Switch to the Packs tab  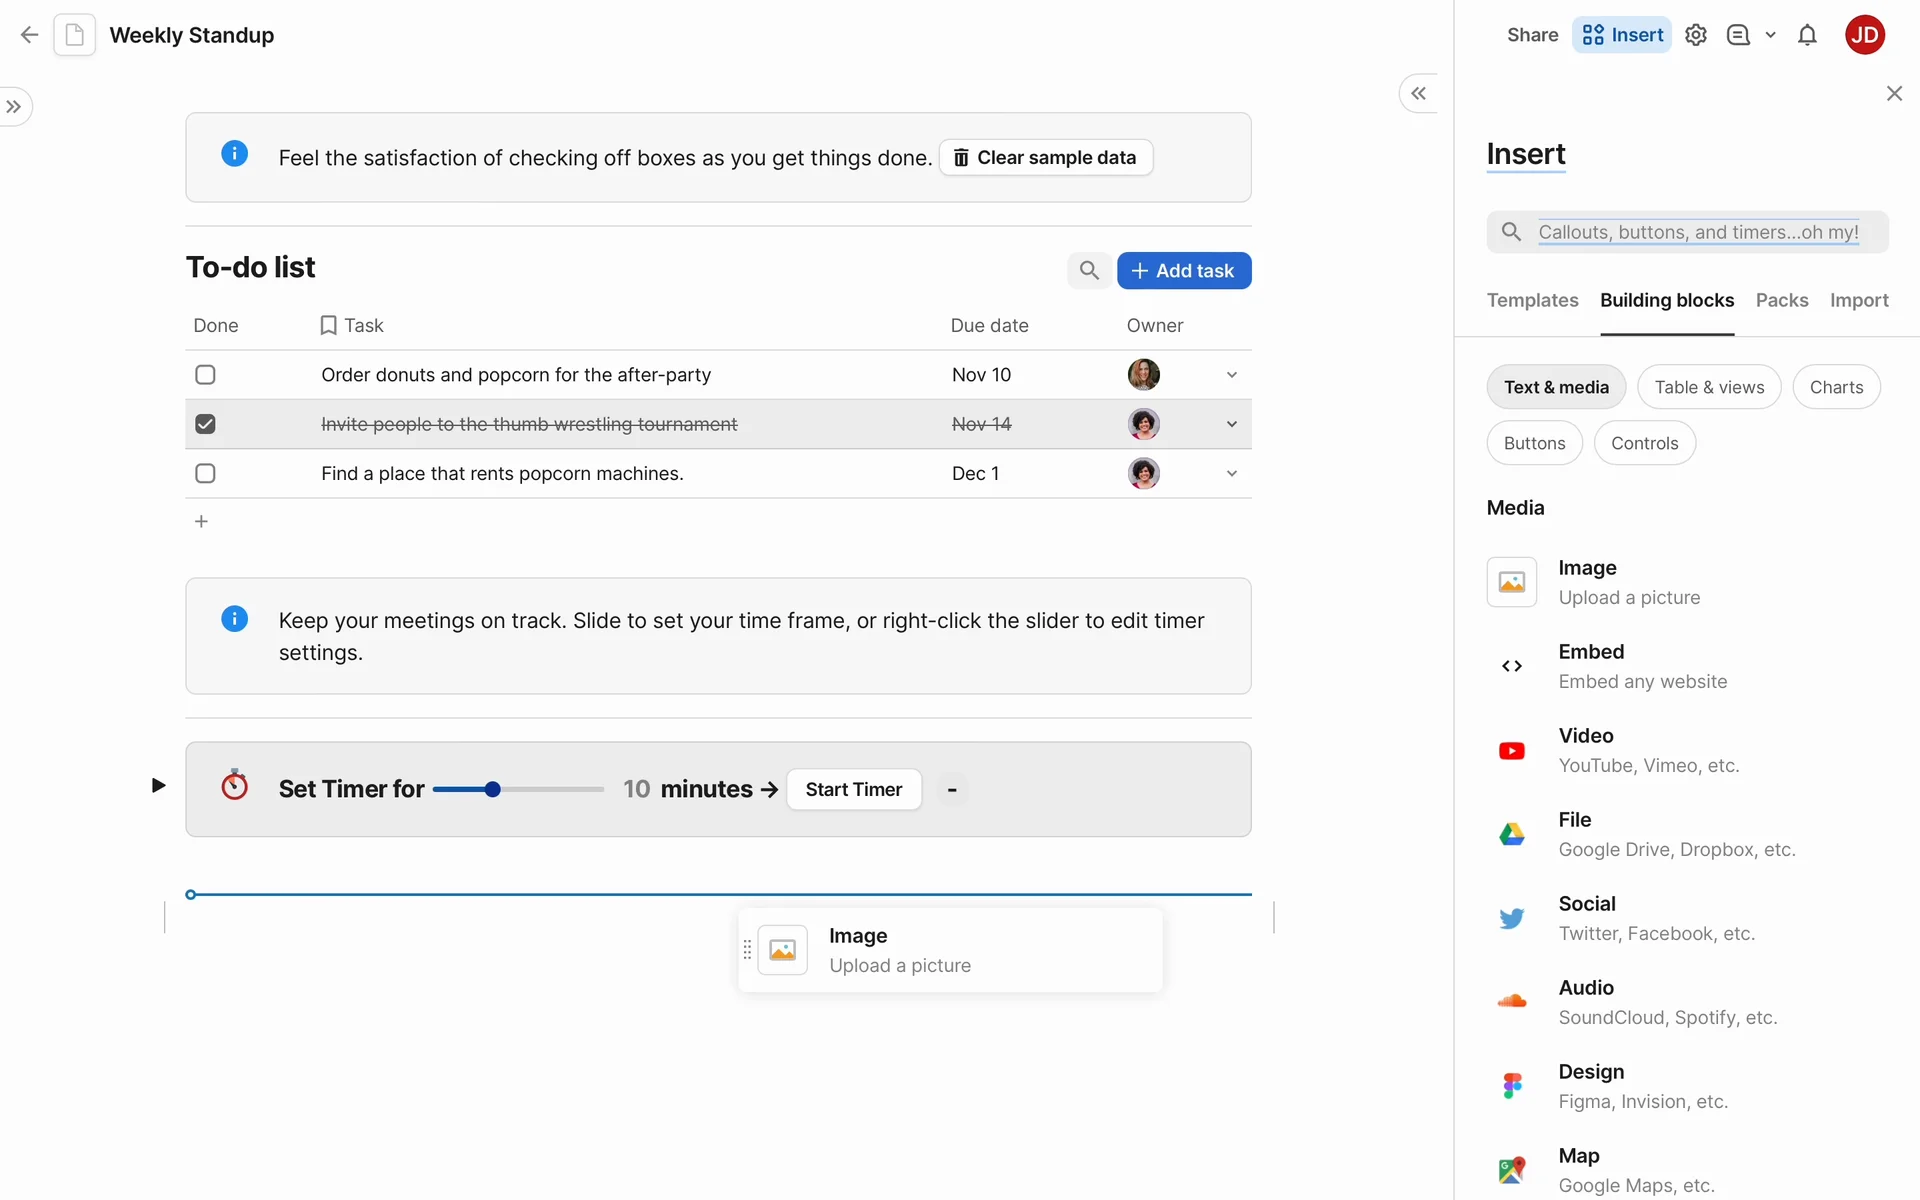coord(1782,300)
